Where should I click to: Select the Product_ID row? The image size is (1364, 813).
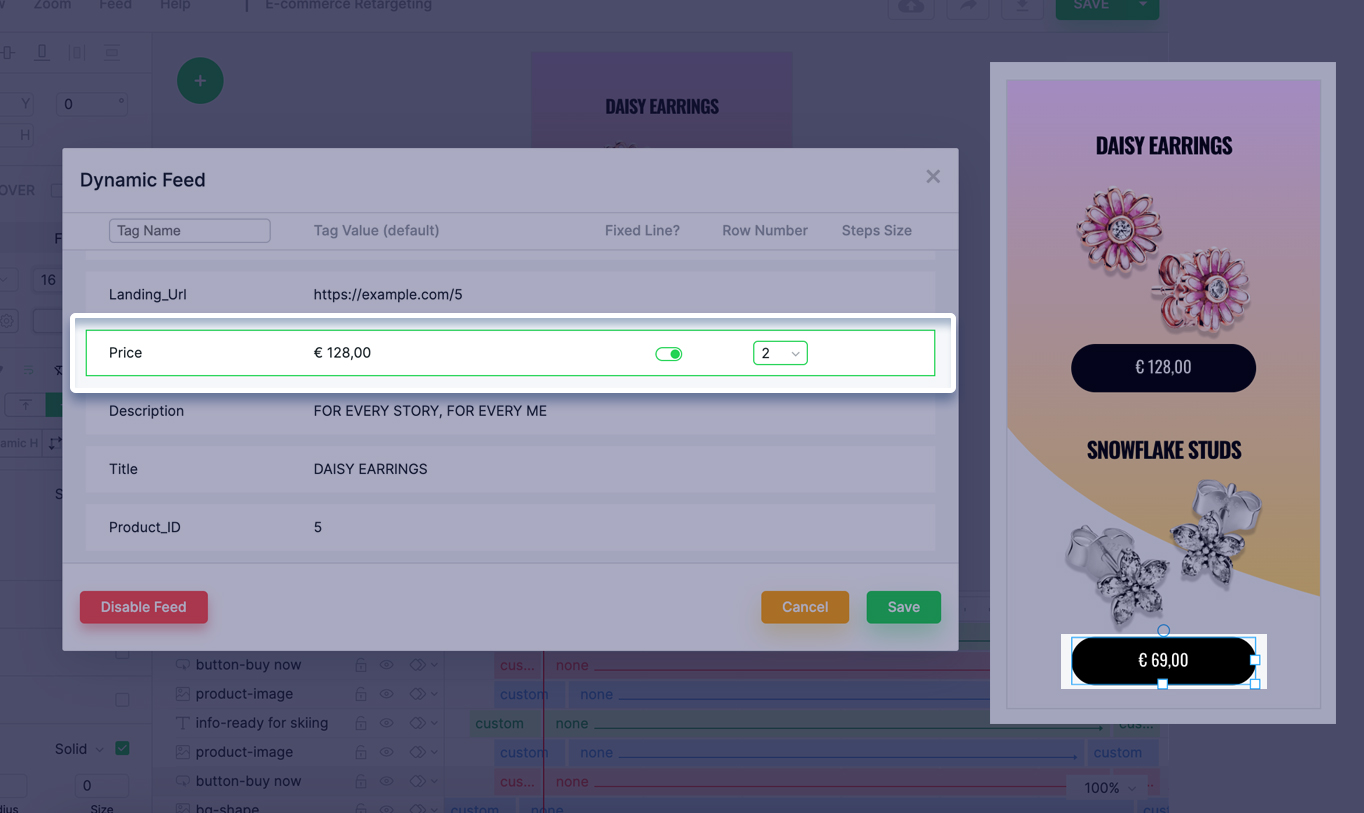[510, 527]
